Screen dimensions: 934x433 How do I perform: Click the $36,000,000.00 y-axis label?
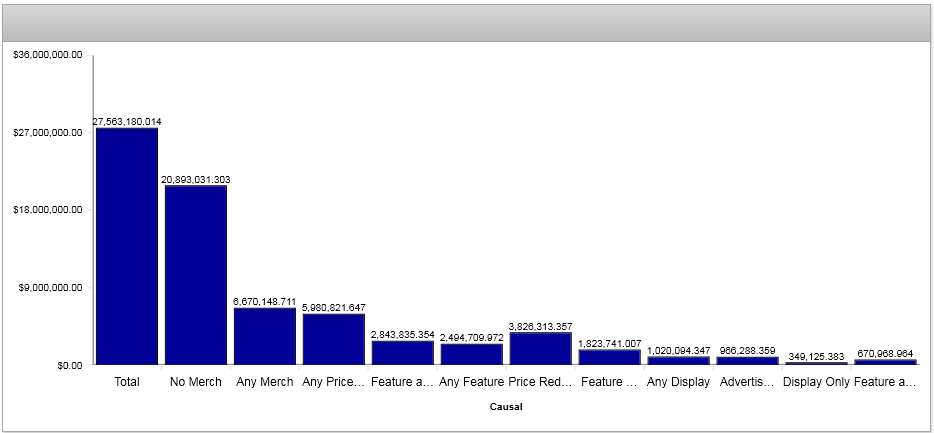pos(47,55)
